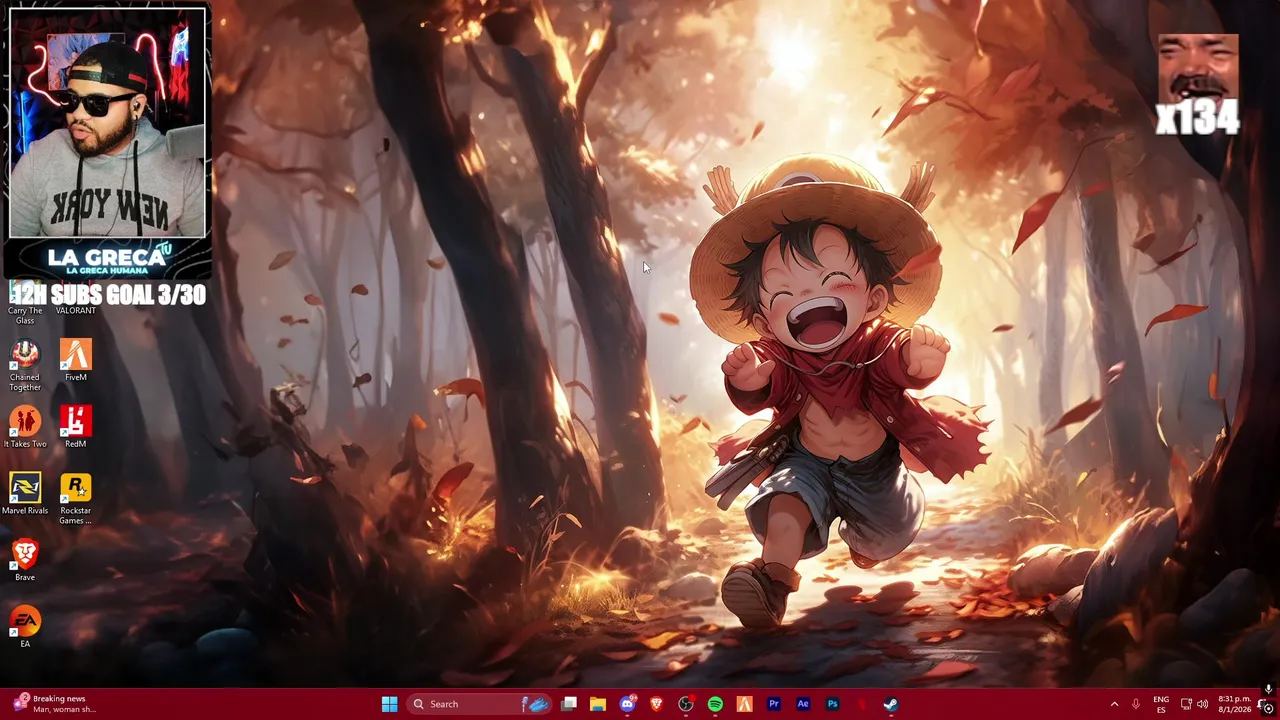Click the EA app desktop icon
Viewport: 1280px width, 720px height.
[25, 627]
